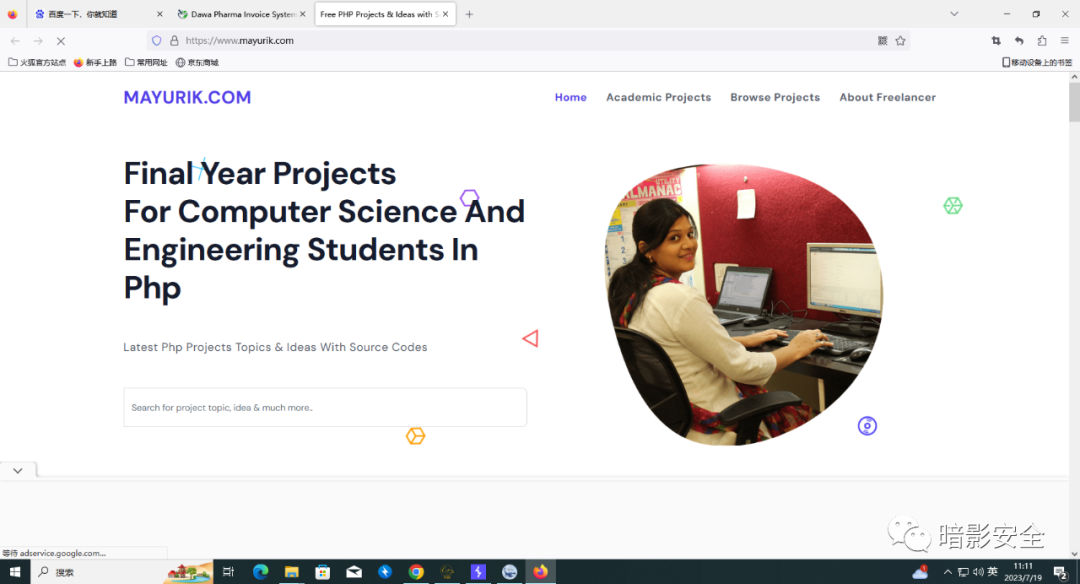Open the 京东商城 bookmark
This screenshot has width=1080, height=584.
[x=197, y=62]
